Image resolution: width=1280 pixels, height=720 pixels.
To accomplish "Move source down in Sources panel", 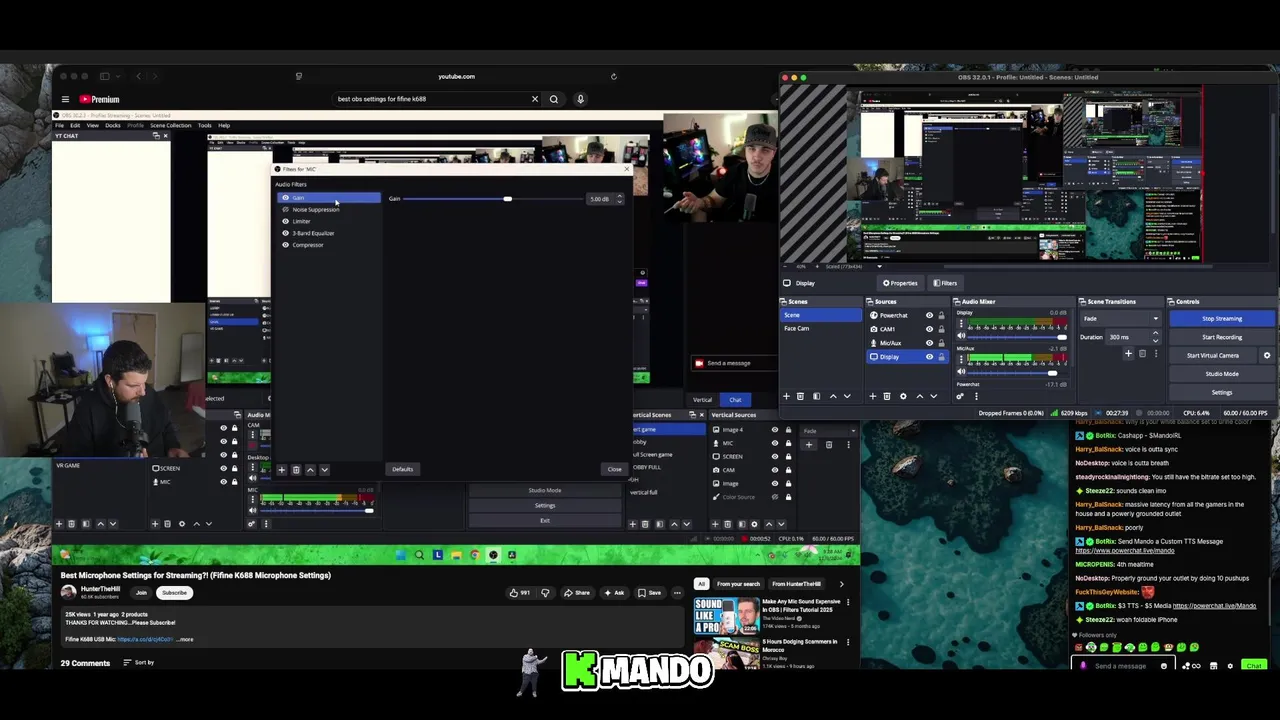I will (x=934, y=396).
